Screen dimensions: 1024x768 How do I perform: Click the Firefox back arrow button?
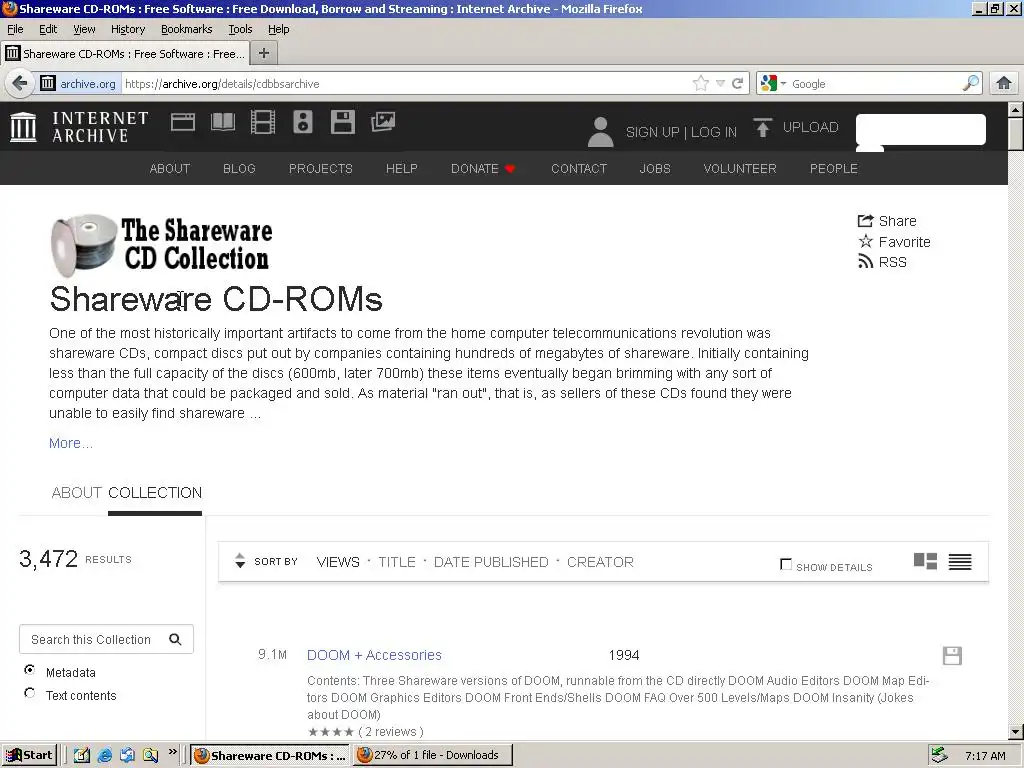(20, 84)
